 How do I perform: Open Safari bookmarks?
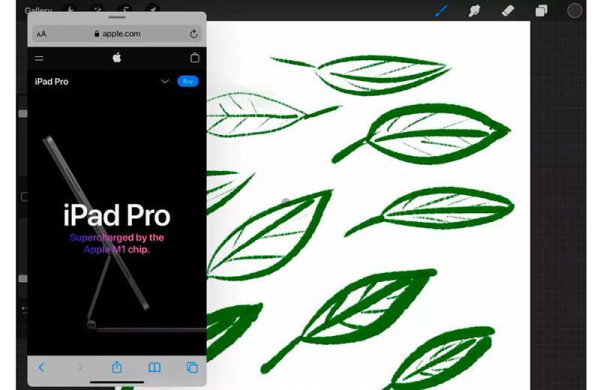tap(154, 368)
